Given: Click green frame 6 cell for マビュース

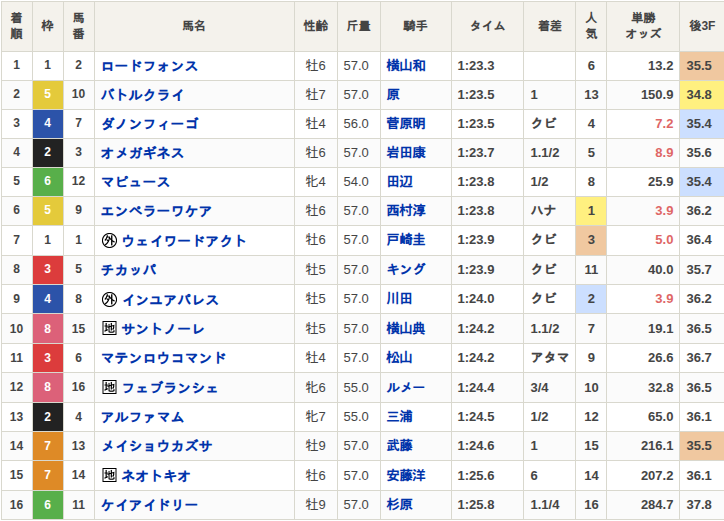Looking at the screenshot, I should pos(48,182).
